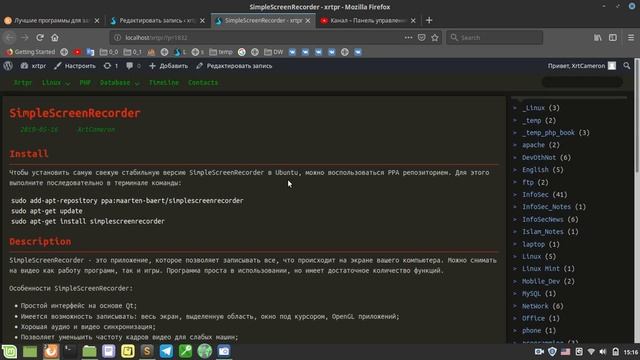Viewport: 640px width, 360px height.
Task: Open the Firefox Library
Action: pos(598,38)
